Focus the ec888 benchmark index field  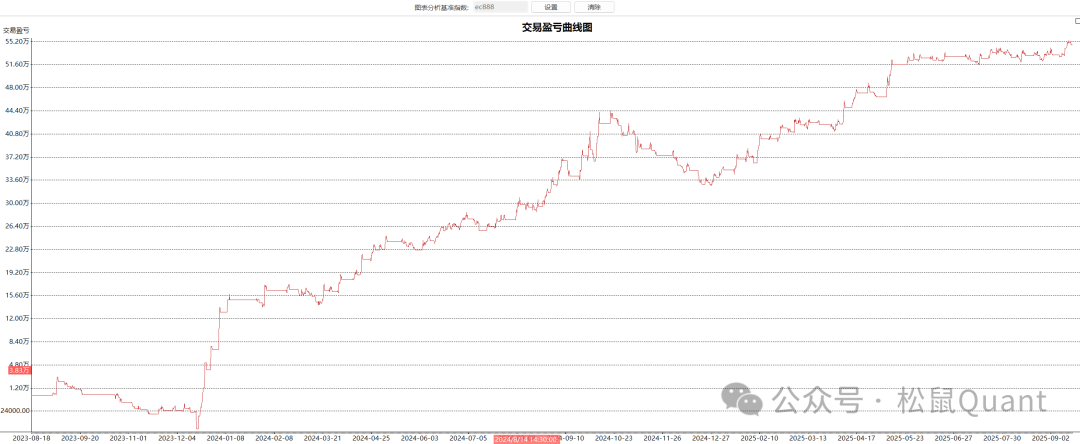(x=499, y=7)
